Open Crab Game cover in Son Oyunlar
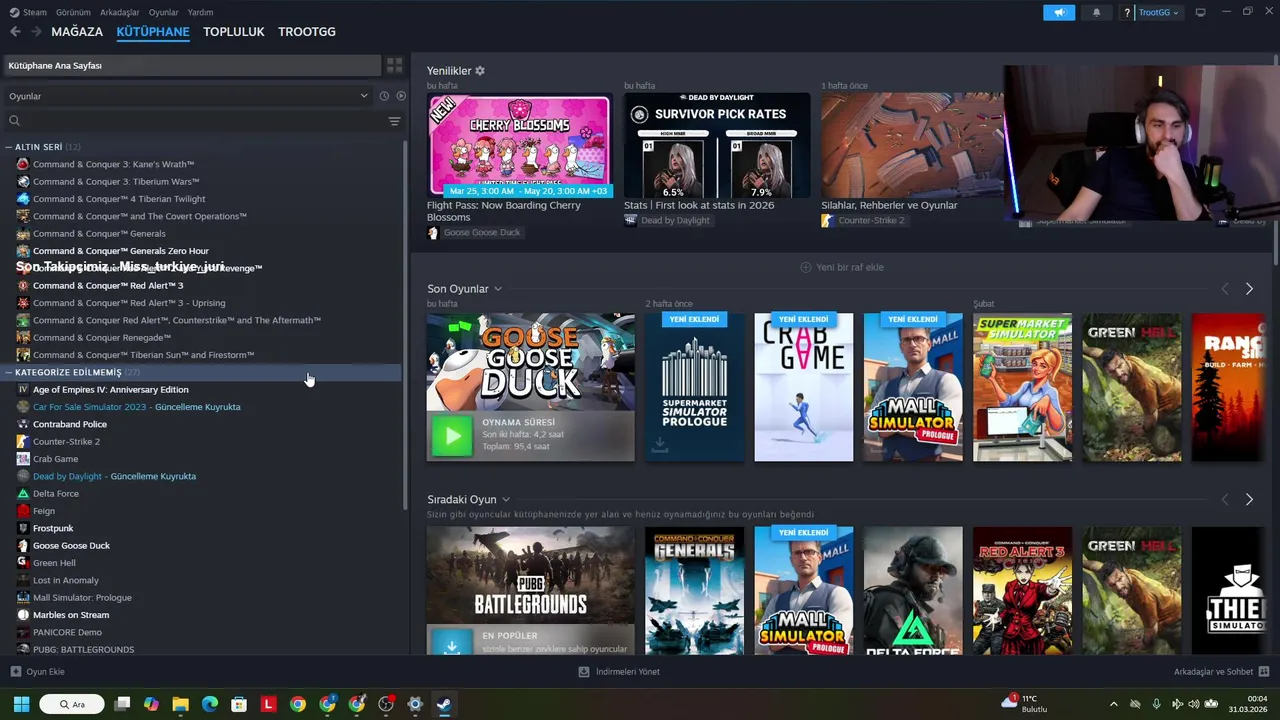The height and width of the screenshot is (720, 1280). 804,387
